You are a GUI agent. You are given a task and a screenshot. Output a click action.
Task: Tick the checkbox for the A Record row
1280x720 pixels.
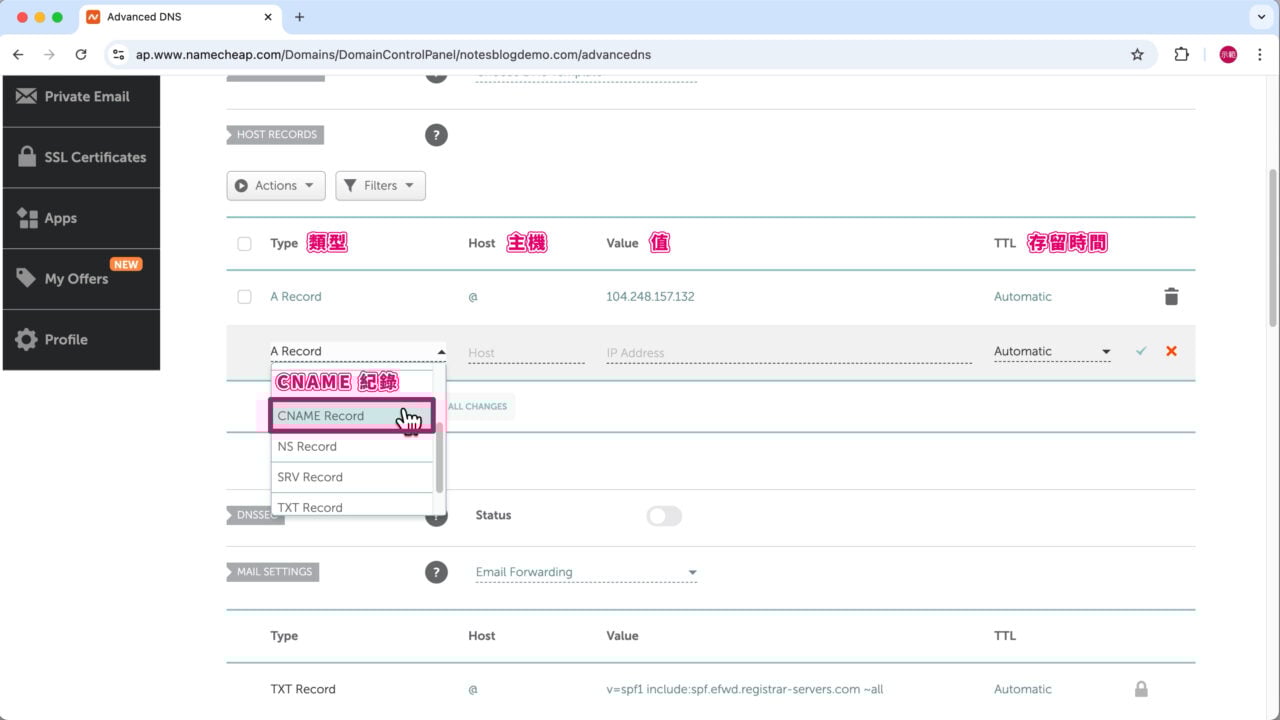[244, 297]
